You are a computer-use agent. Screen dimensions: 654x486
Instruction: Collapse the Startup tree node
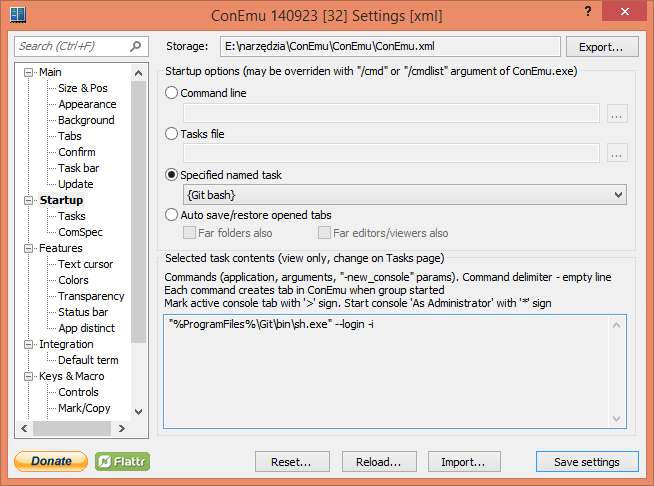[x=28, y=200]
